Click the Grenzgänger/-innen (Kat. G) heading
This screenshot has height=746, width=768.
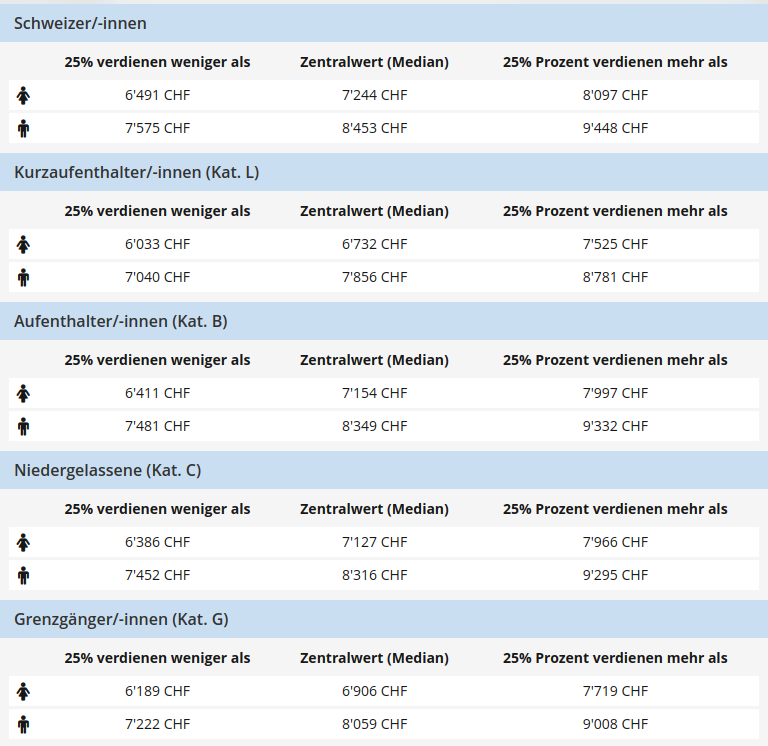tap(121, 619)
